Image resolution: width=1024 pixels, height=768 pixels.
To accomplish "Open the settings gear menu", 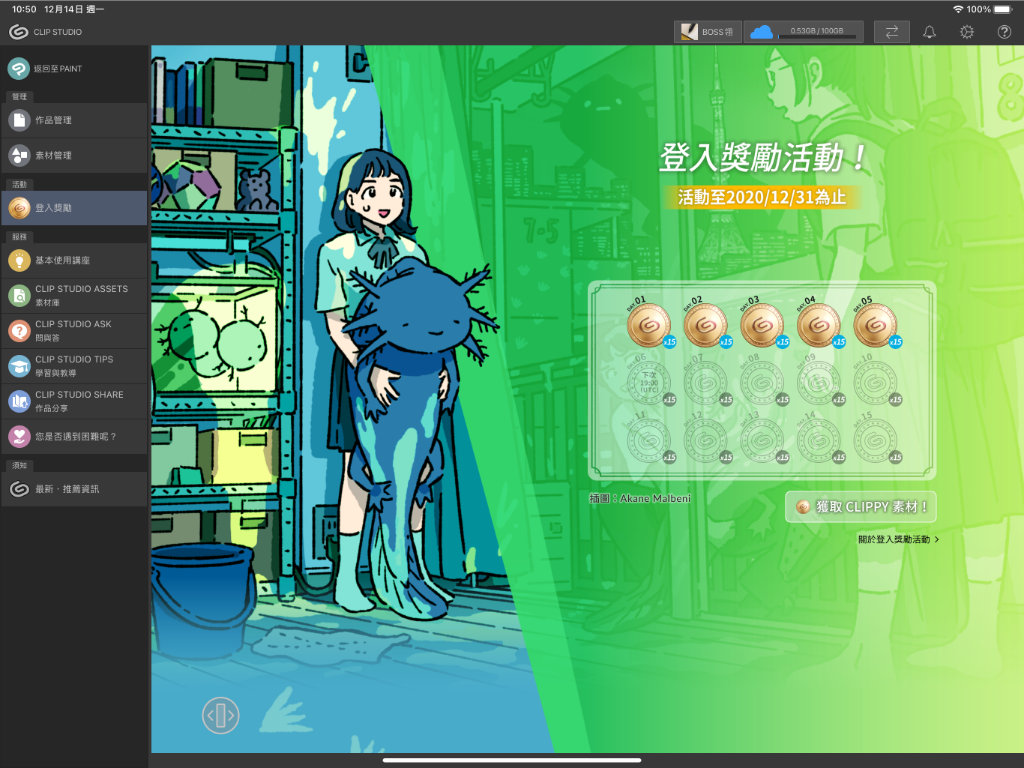I will pos(967,32).
